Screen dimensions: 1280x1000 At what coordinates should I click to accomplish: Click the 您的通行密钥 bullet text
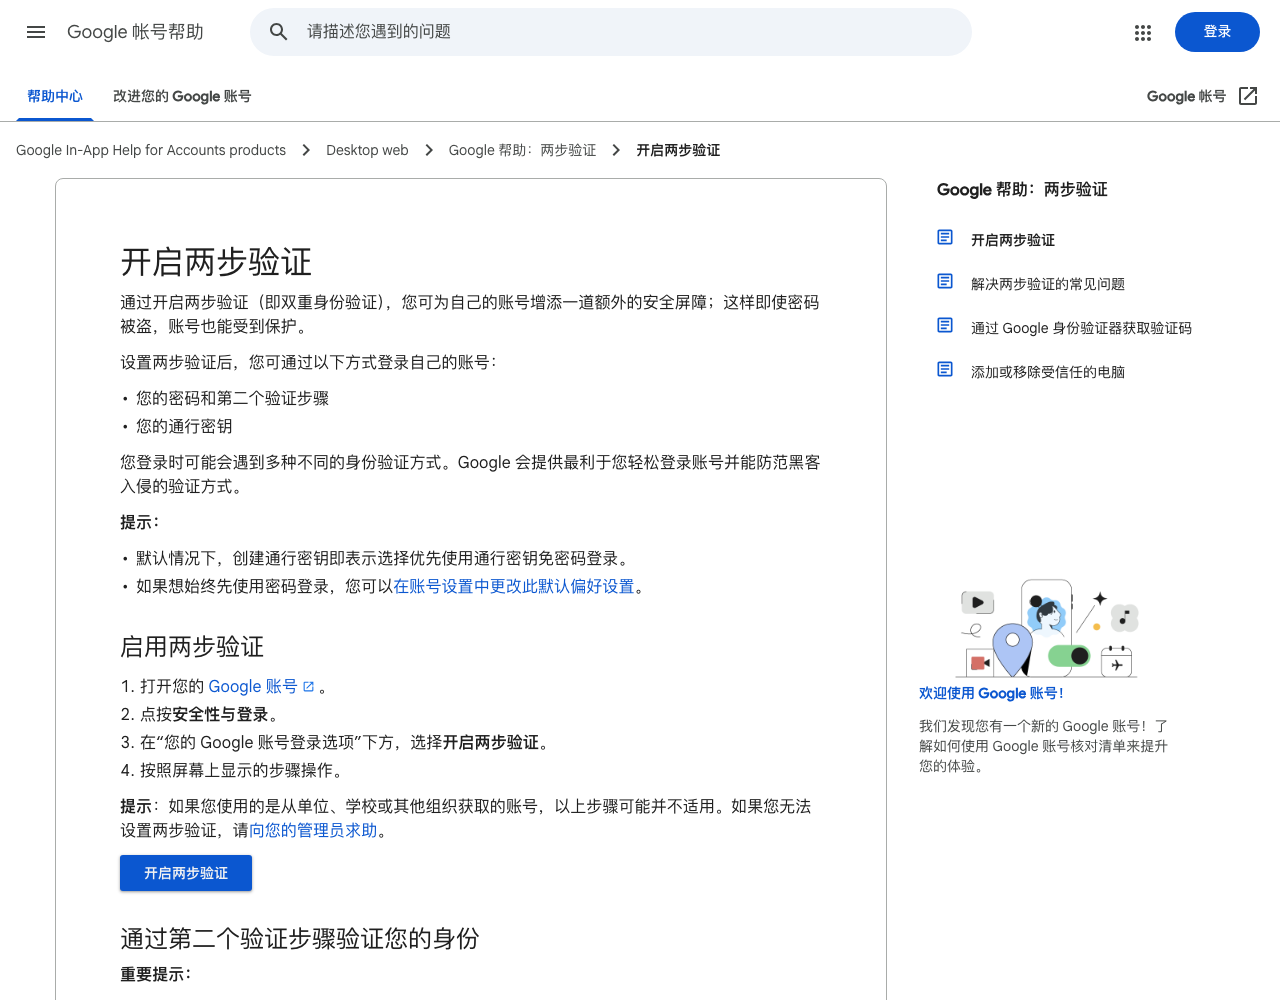point(184,426)
